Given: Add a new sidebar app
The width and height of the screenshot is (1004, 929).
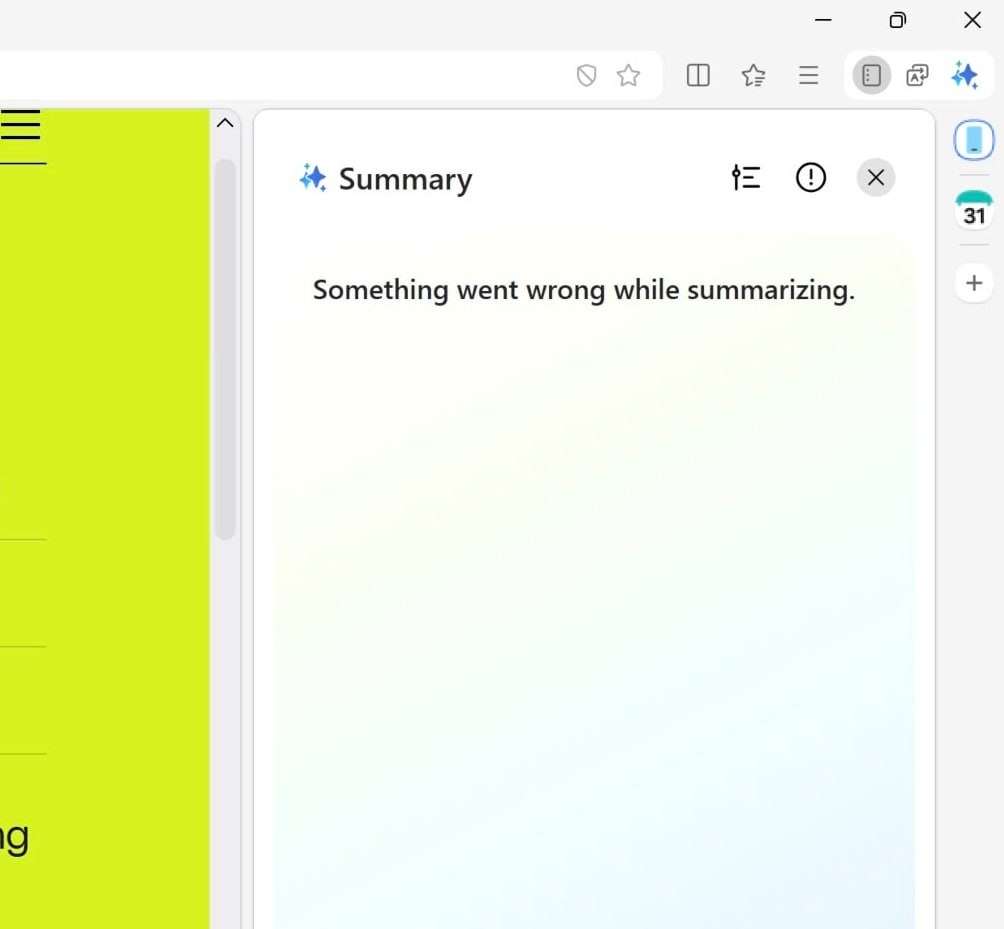Looking at the screenshot, I should [x=974, y=282].
